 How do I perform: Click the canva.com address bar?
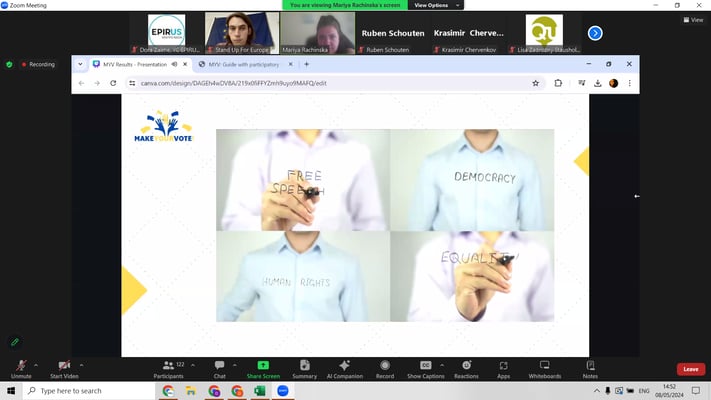click(x=334, y=83)
